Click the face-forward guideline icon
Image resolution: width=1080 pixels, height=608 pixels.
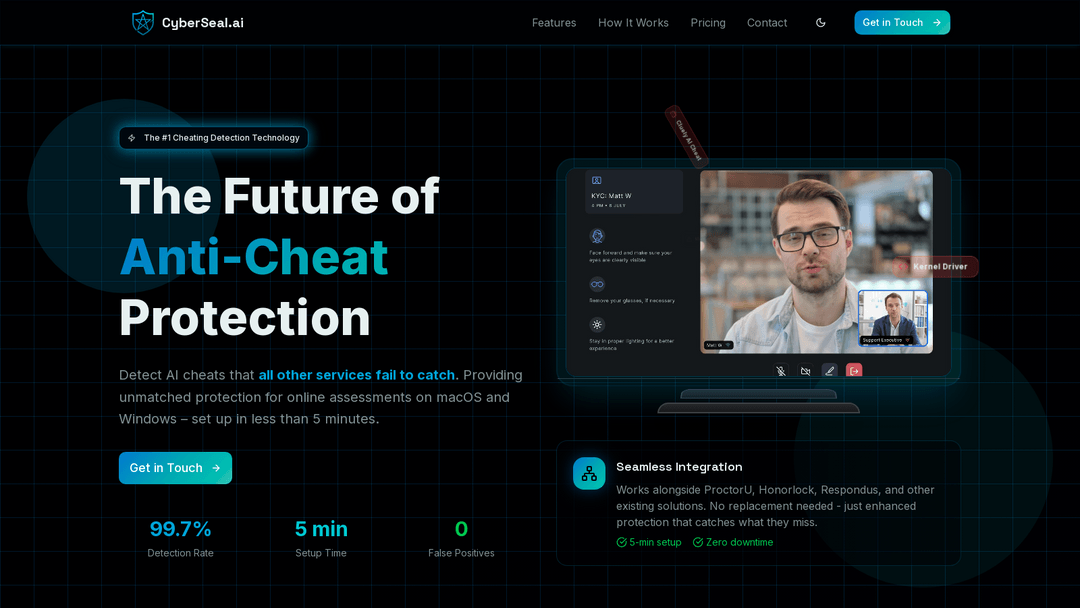click(596, 236)
